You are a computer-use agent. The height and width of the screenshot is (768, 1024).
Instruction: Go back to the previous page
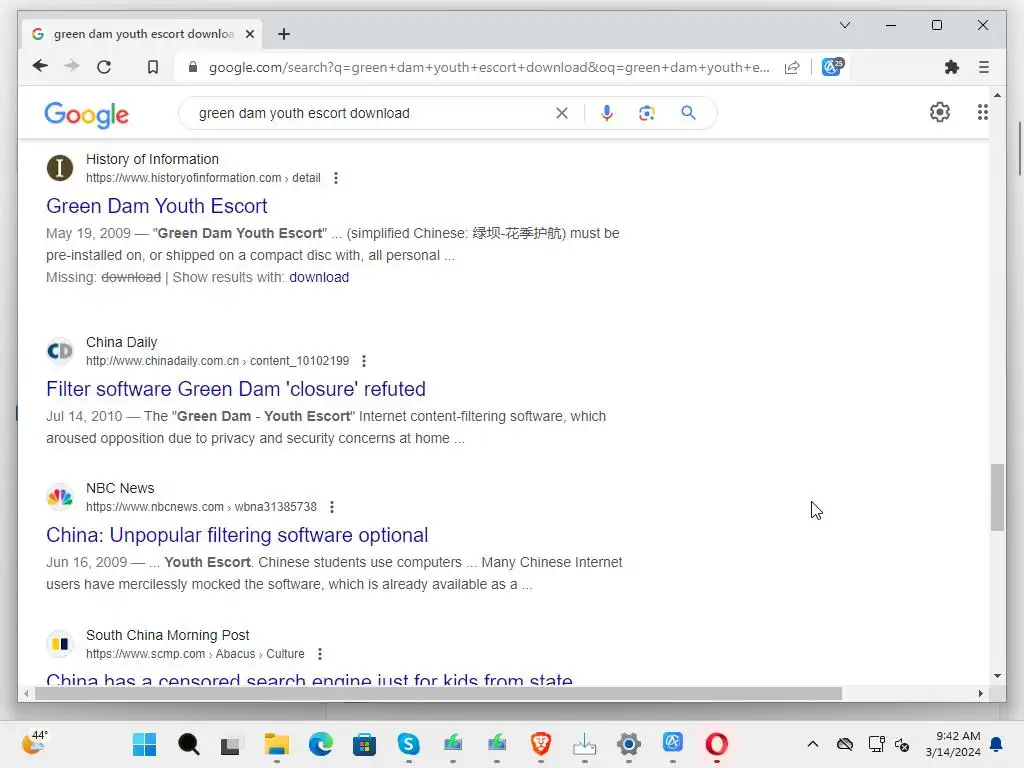[x=40, y=67]
